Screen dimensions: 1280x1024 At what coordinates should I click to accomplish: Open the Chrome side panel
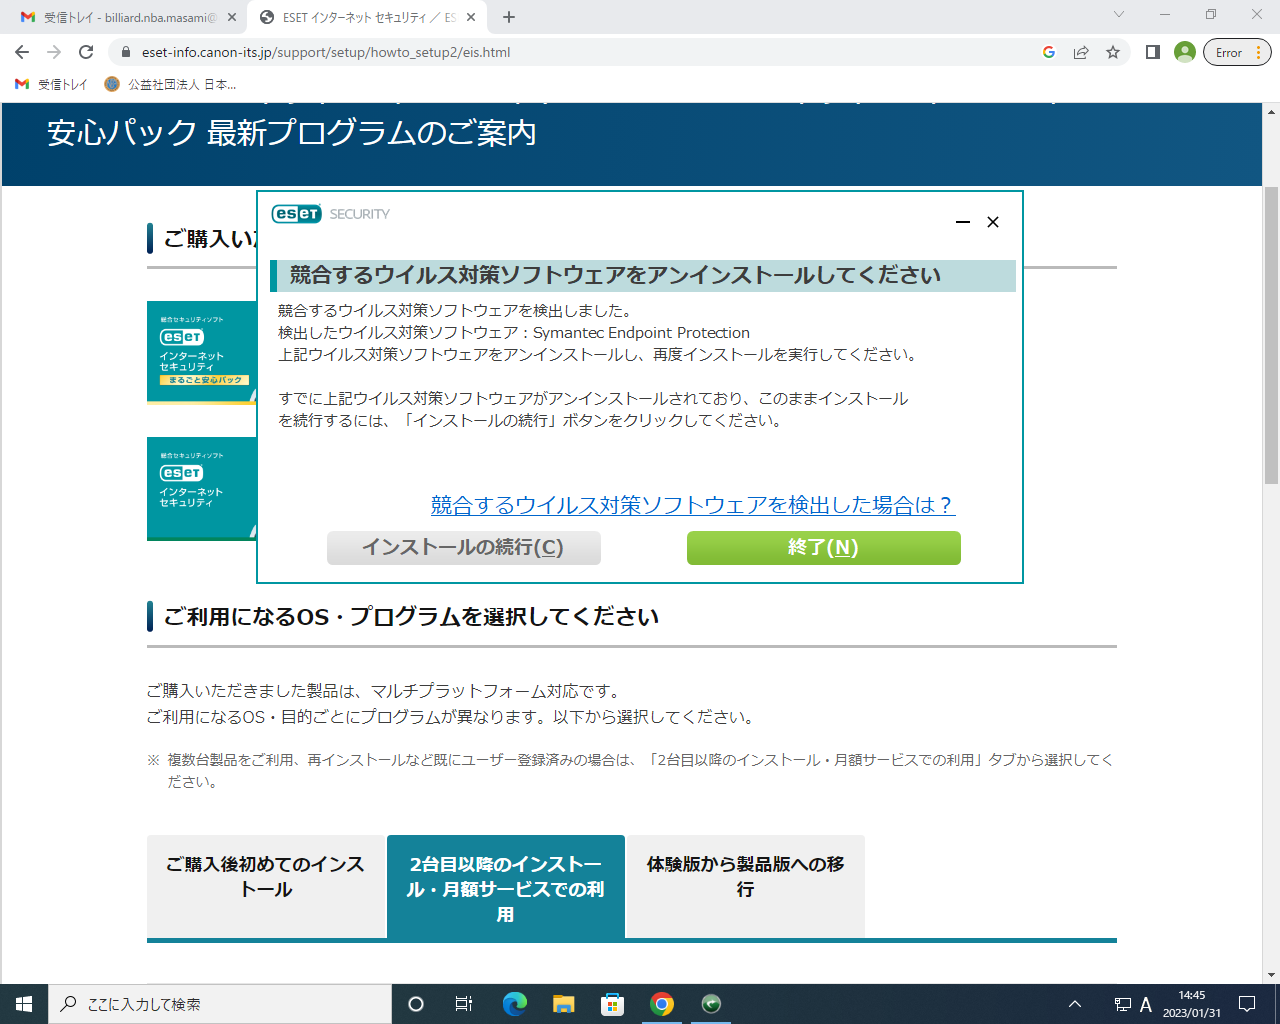1153,52
